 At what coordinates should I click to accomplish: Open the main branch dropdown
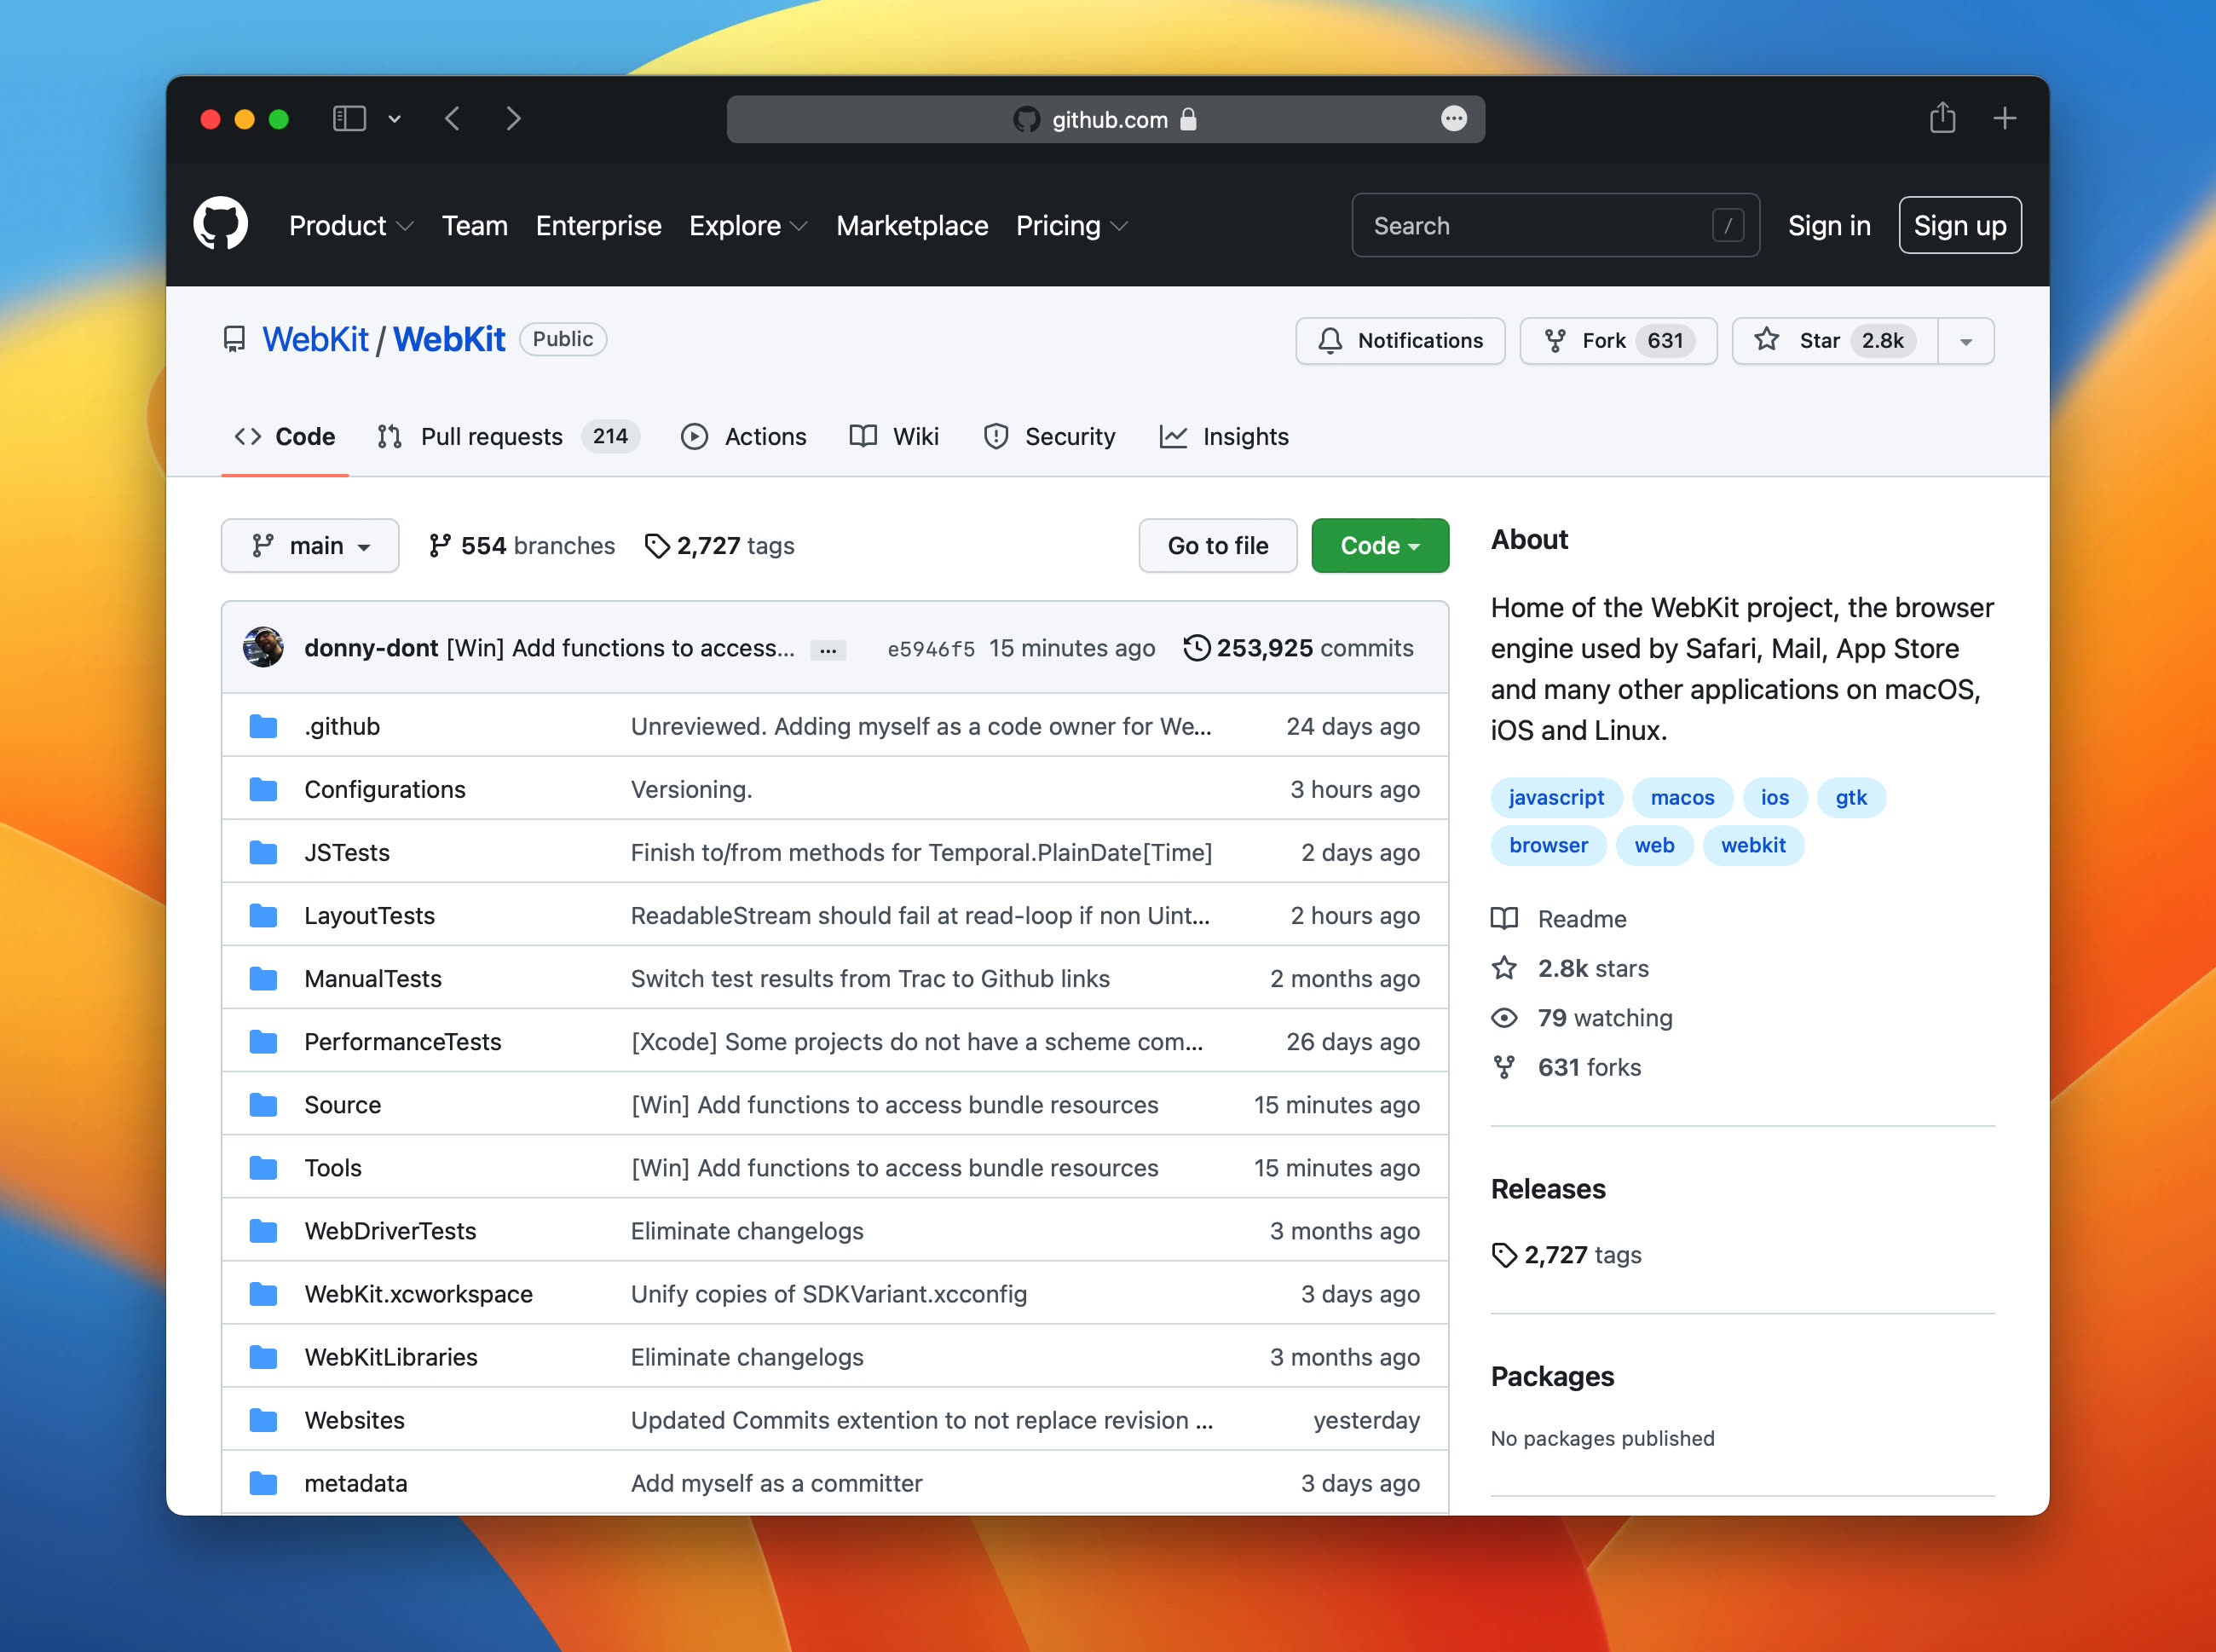(x=310, y=546)
